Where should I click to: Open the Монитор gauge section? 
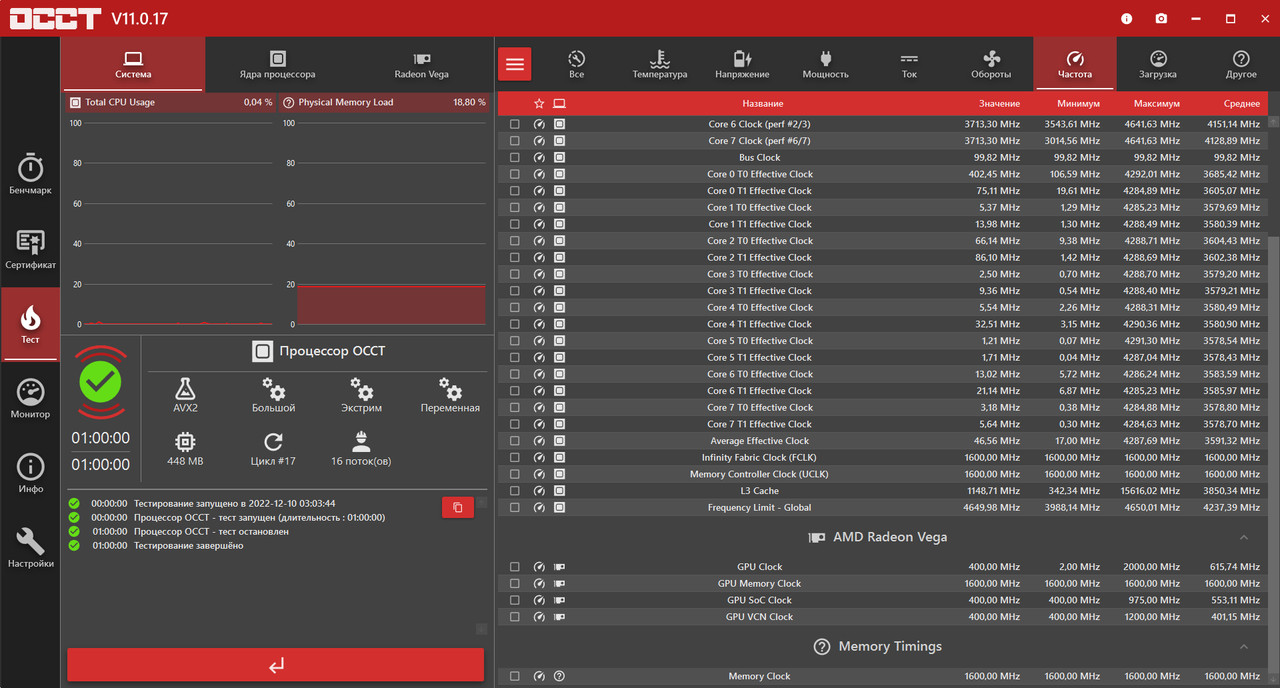tap(30, 398)
